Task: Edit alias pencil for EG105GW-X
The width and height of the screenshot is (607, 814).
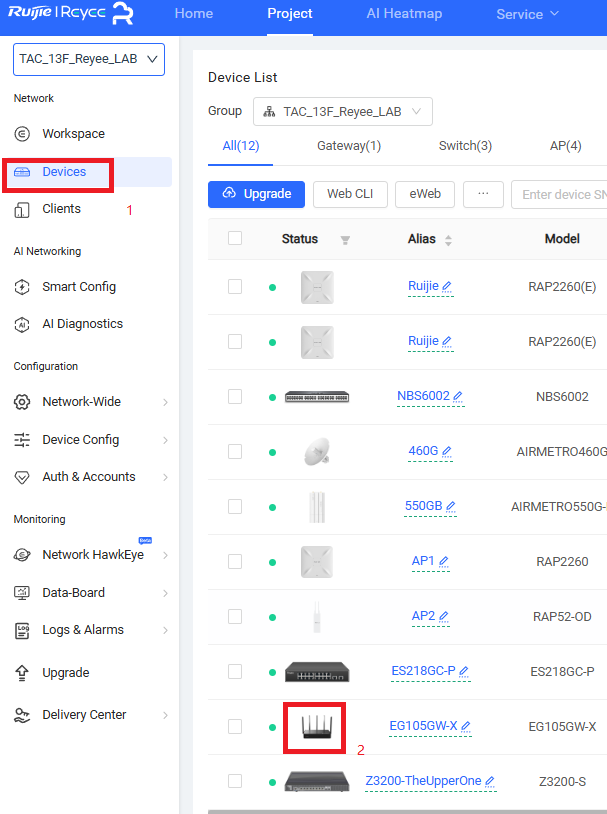Action: (466, 726)
